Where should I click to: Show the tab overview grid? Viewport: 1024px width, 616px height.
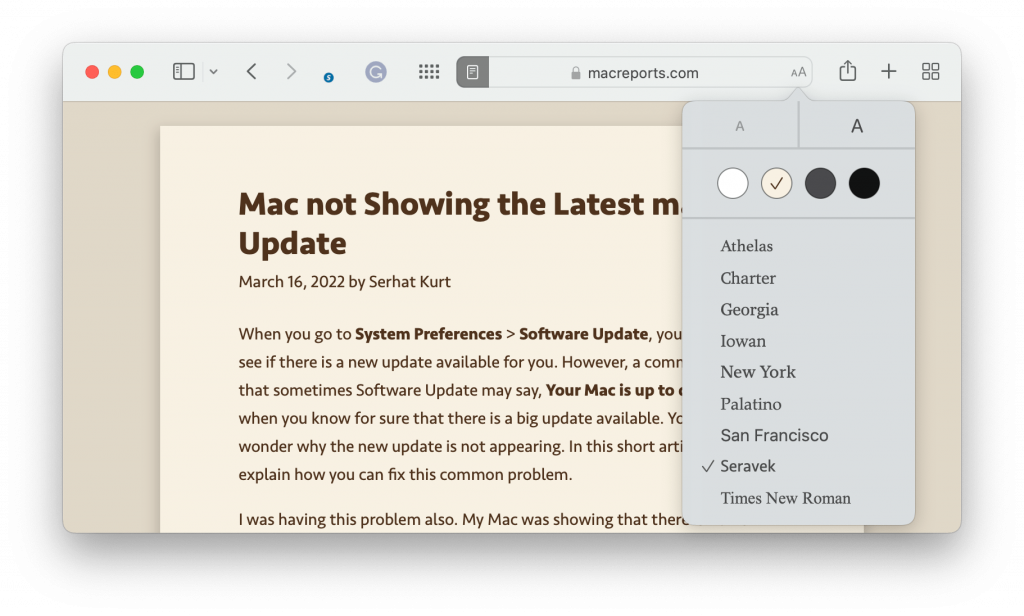click(x=930, y=72)
